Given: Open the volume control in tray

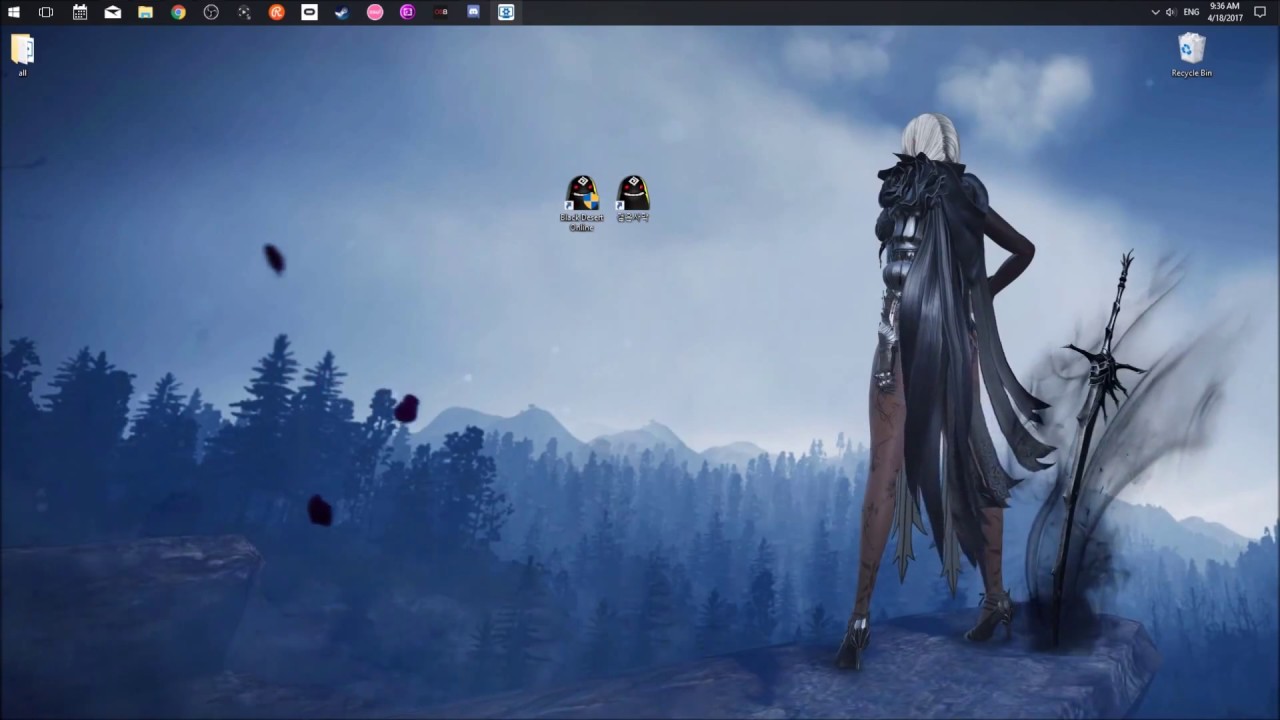Looking at the screenshot, I should (1171, 12).
